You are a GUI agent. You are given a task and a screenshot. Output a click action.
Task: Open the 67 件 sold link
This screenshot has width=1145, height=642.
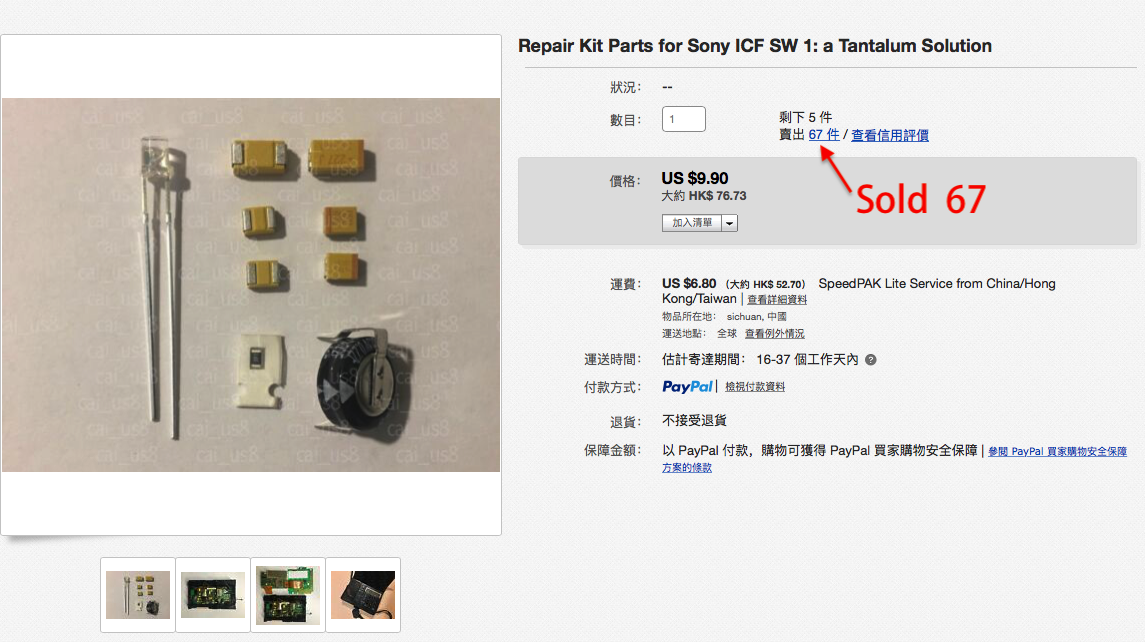(824, 135)
